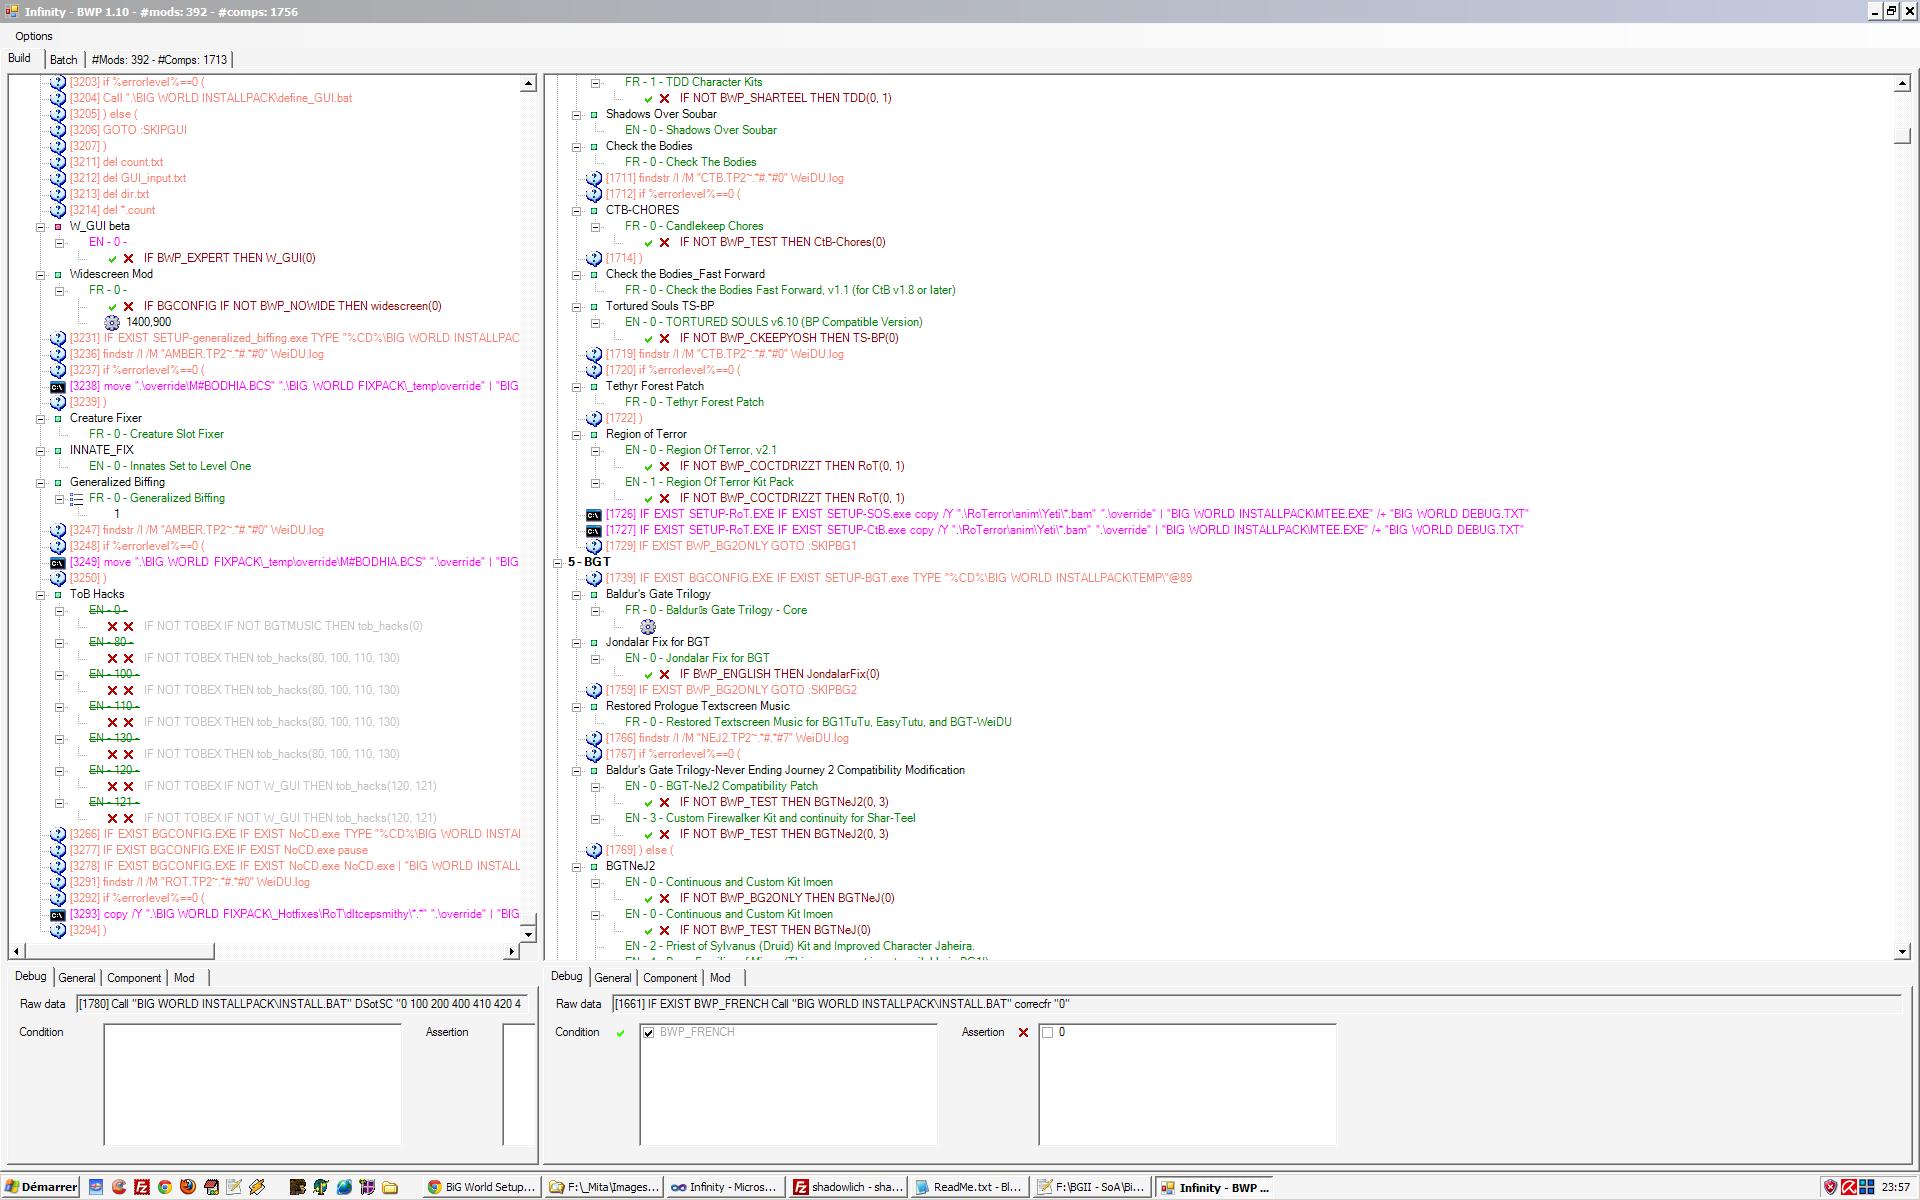Screen dimensions: 1920x1200
Task: Collapse the W_GUI beta tree node
Action: coord(41,226)
